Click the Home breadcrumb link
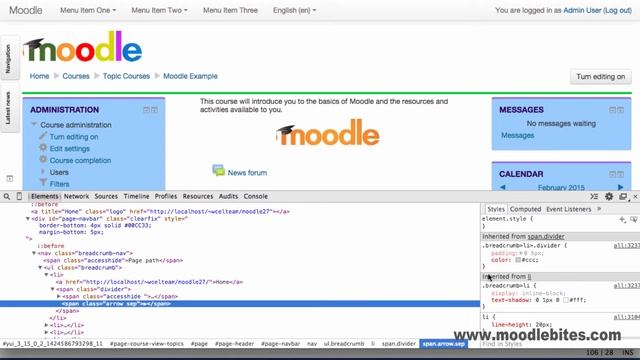Screen dimensions: 640x360 point(39,76)
